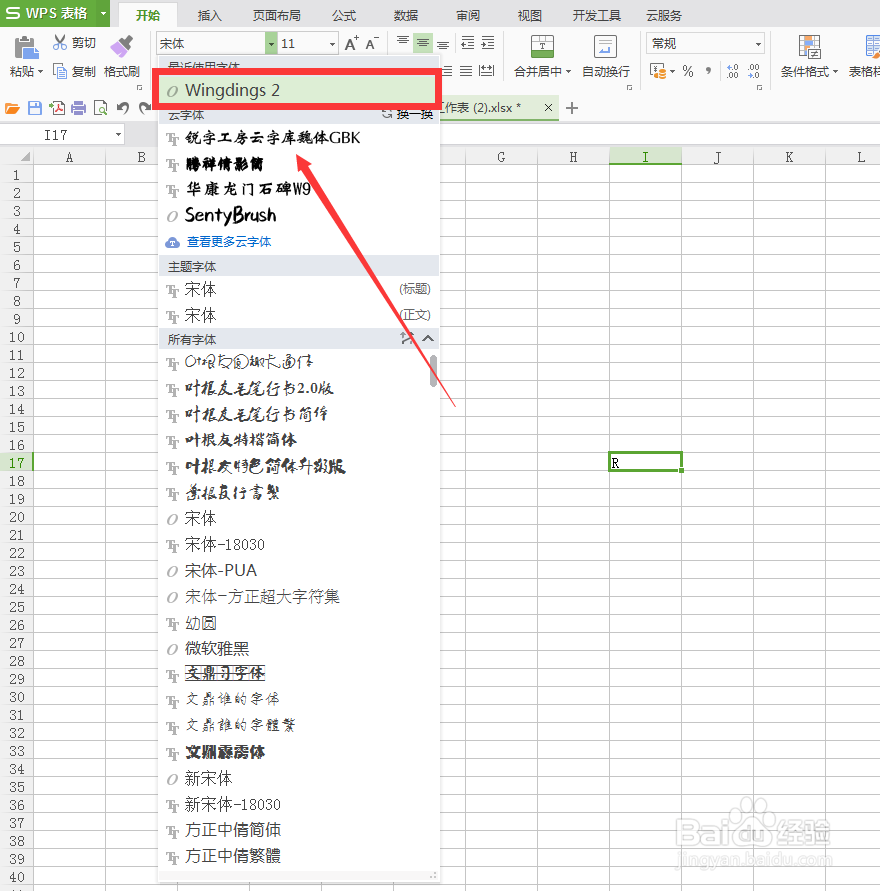Switch to 插入 ribbon tab
The image size is (880, 891).
click(209, 15)
